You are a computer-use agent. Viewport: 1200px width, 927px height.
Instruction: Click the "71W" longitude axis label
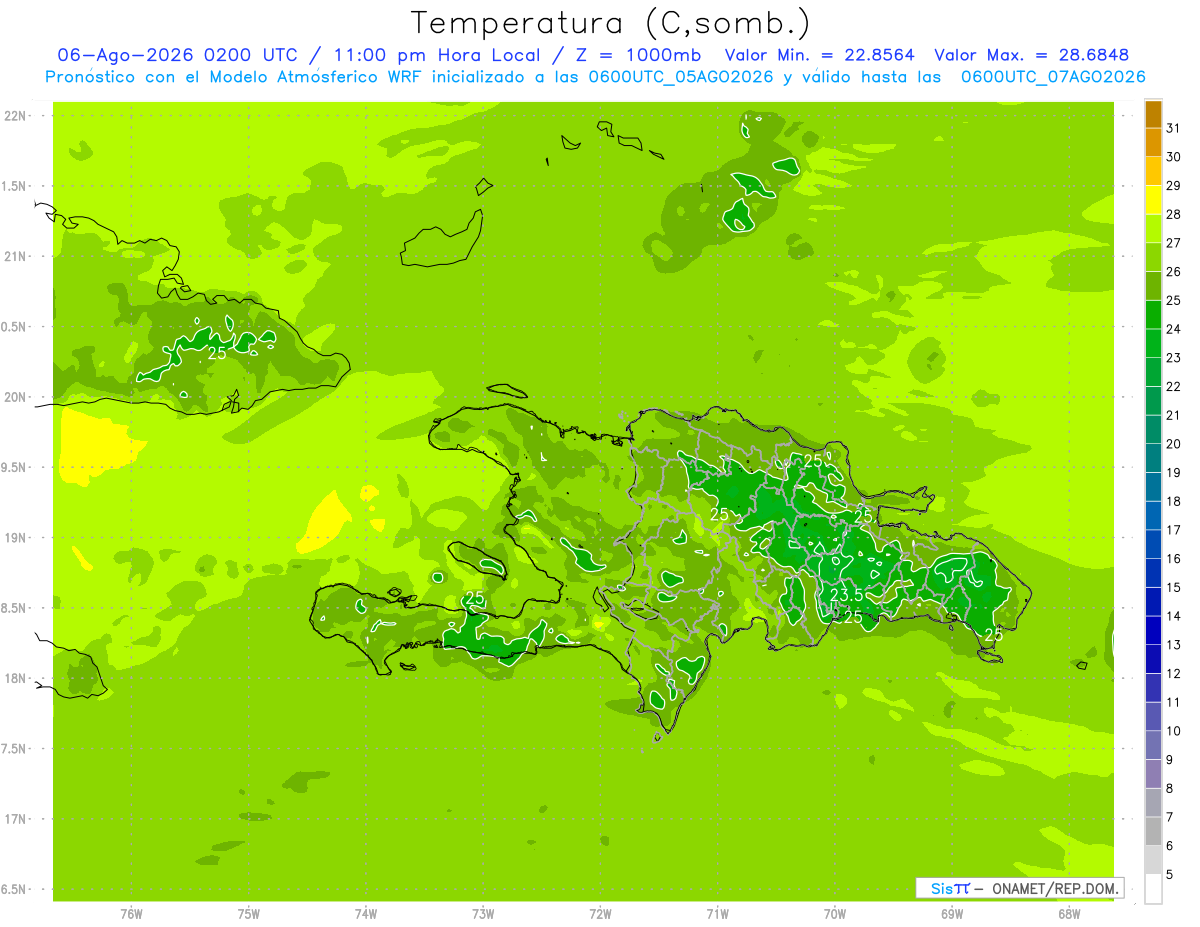click(717, 914)
